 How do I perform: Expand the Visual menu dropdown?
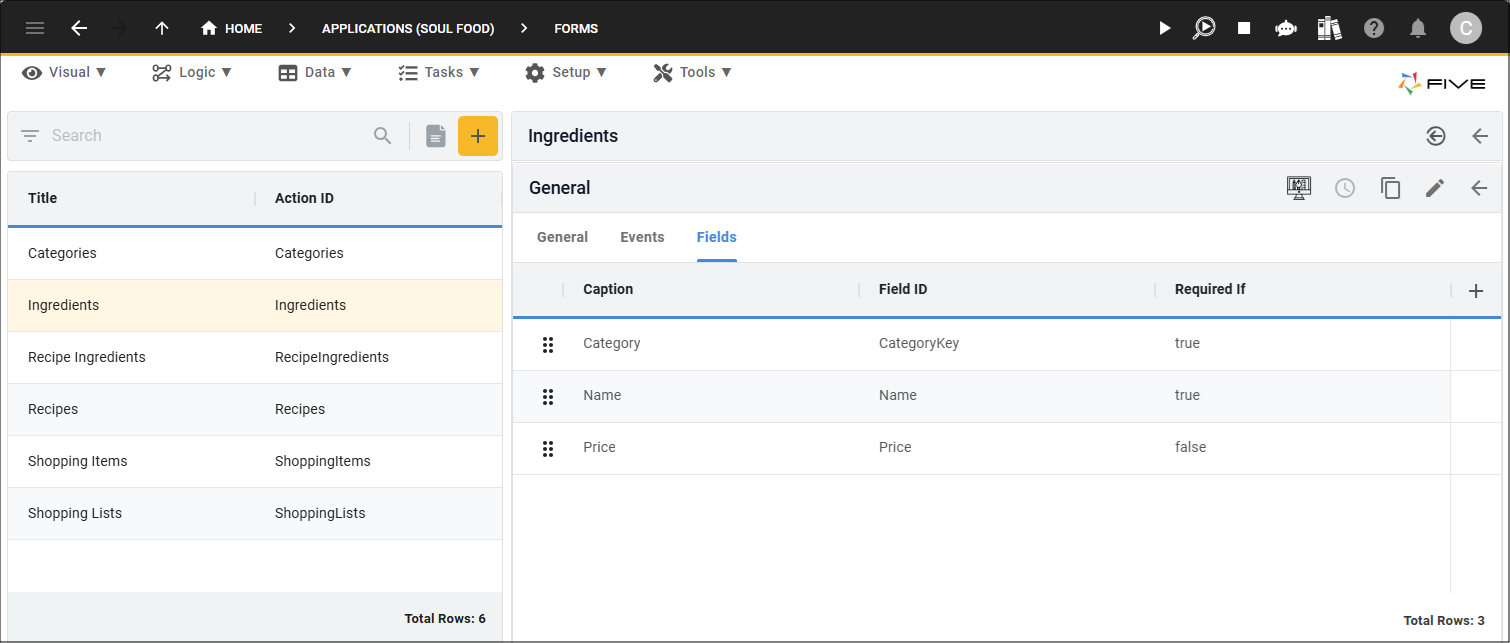click(x=65, y=72)
